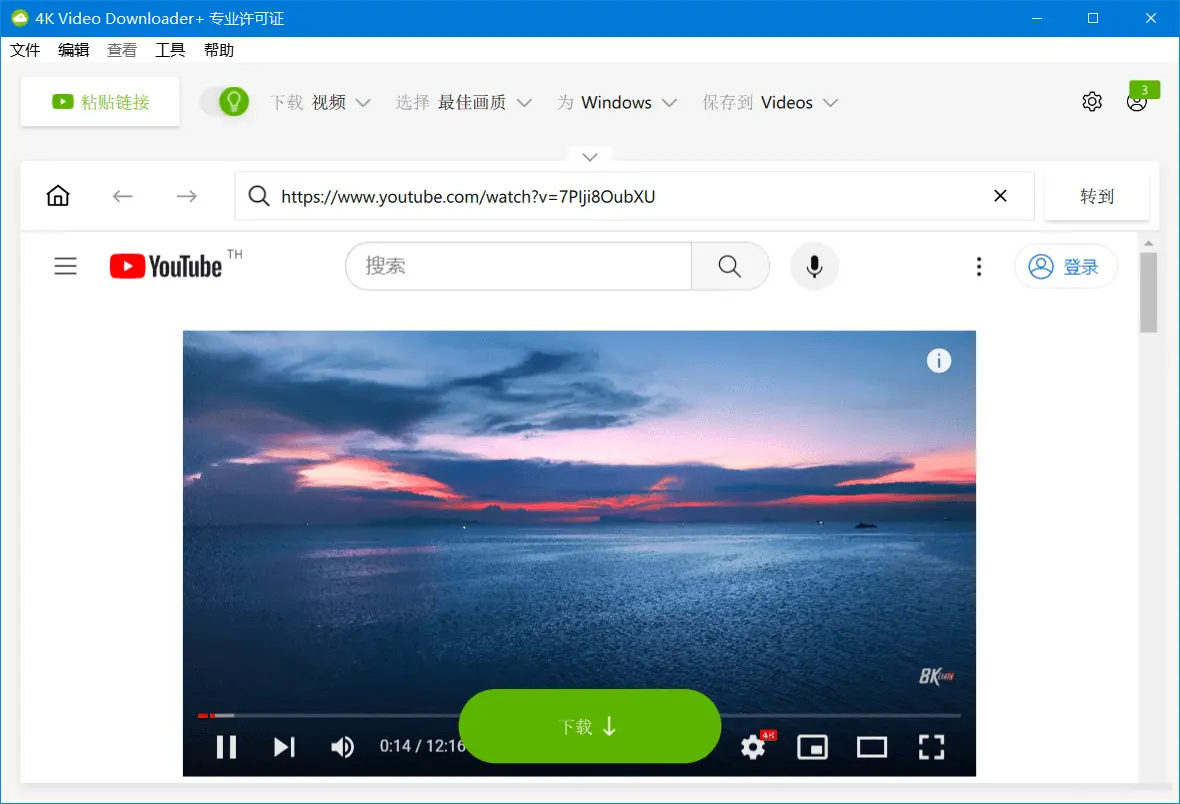Mute the video volume
1180x804 pixels.
pos(342,746)
